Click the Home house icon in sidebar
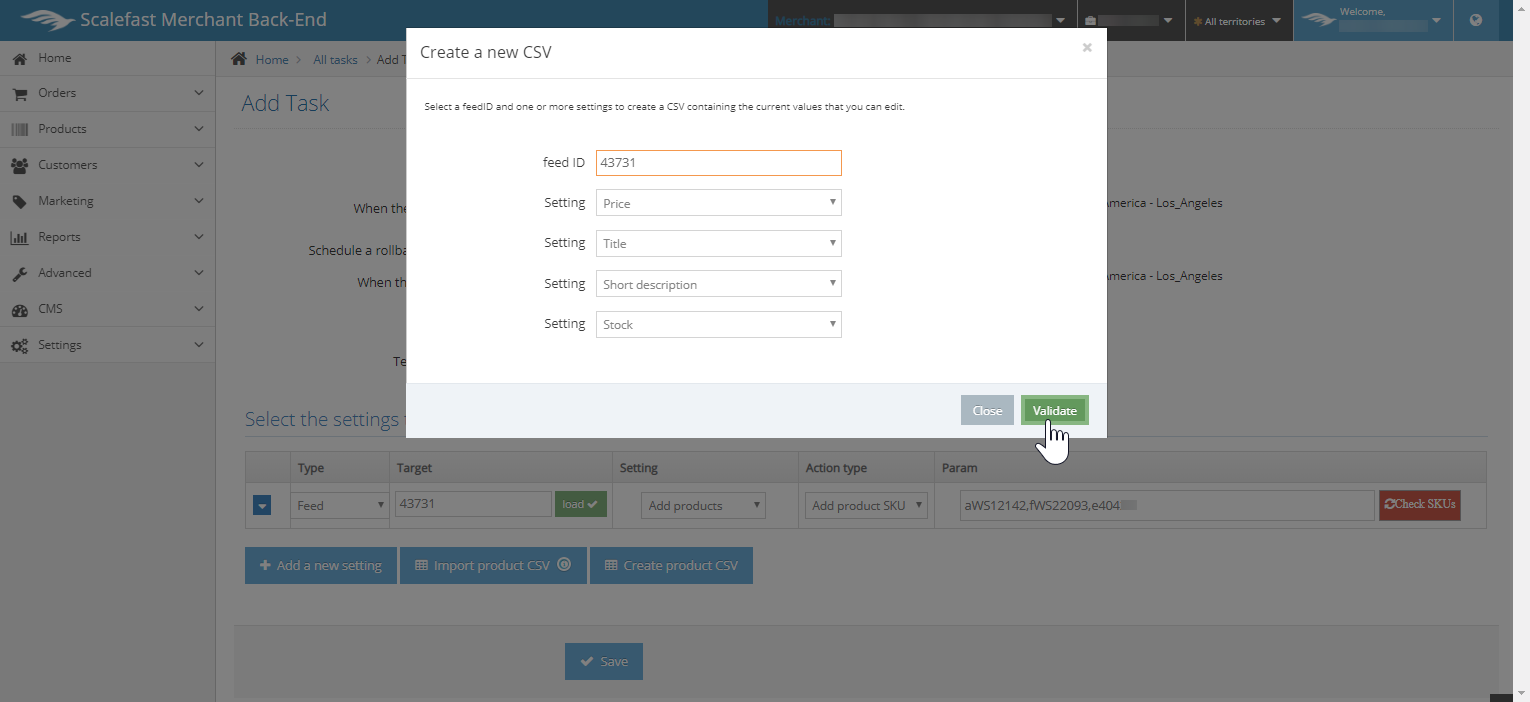Screen dimensions: 1530x702 click(x=19, y=59)
